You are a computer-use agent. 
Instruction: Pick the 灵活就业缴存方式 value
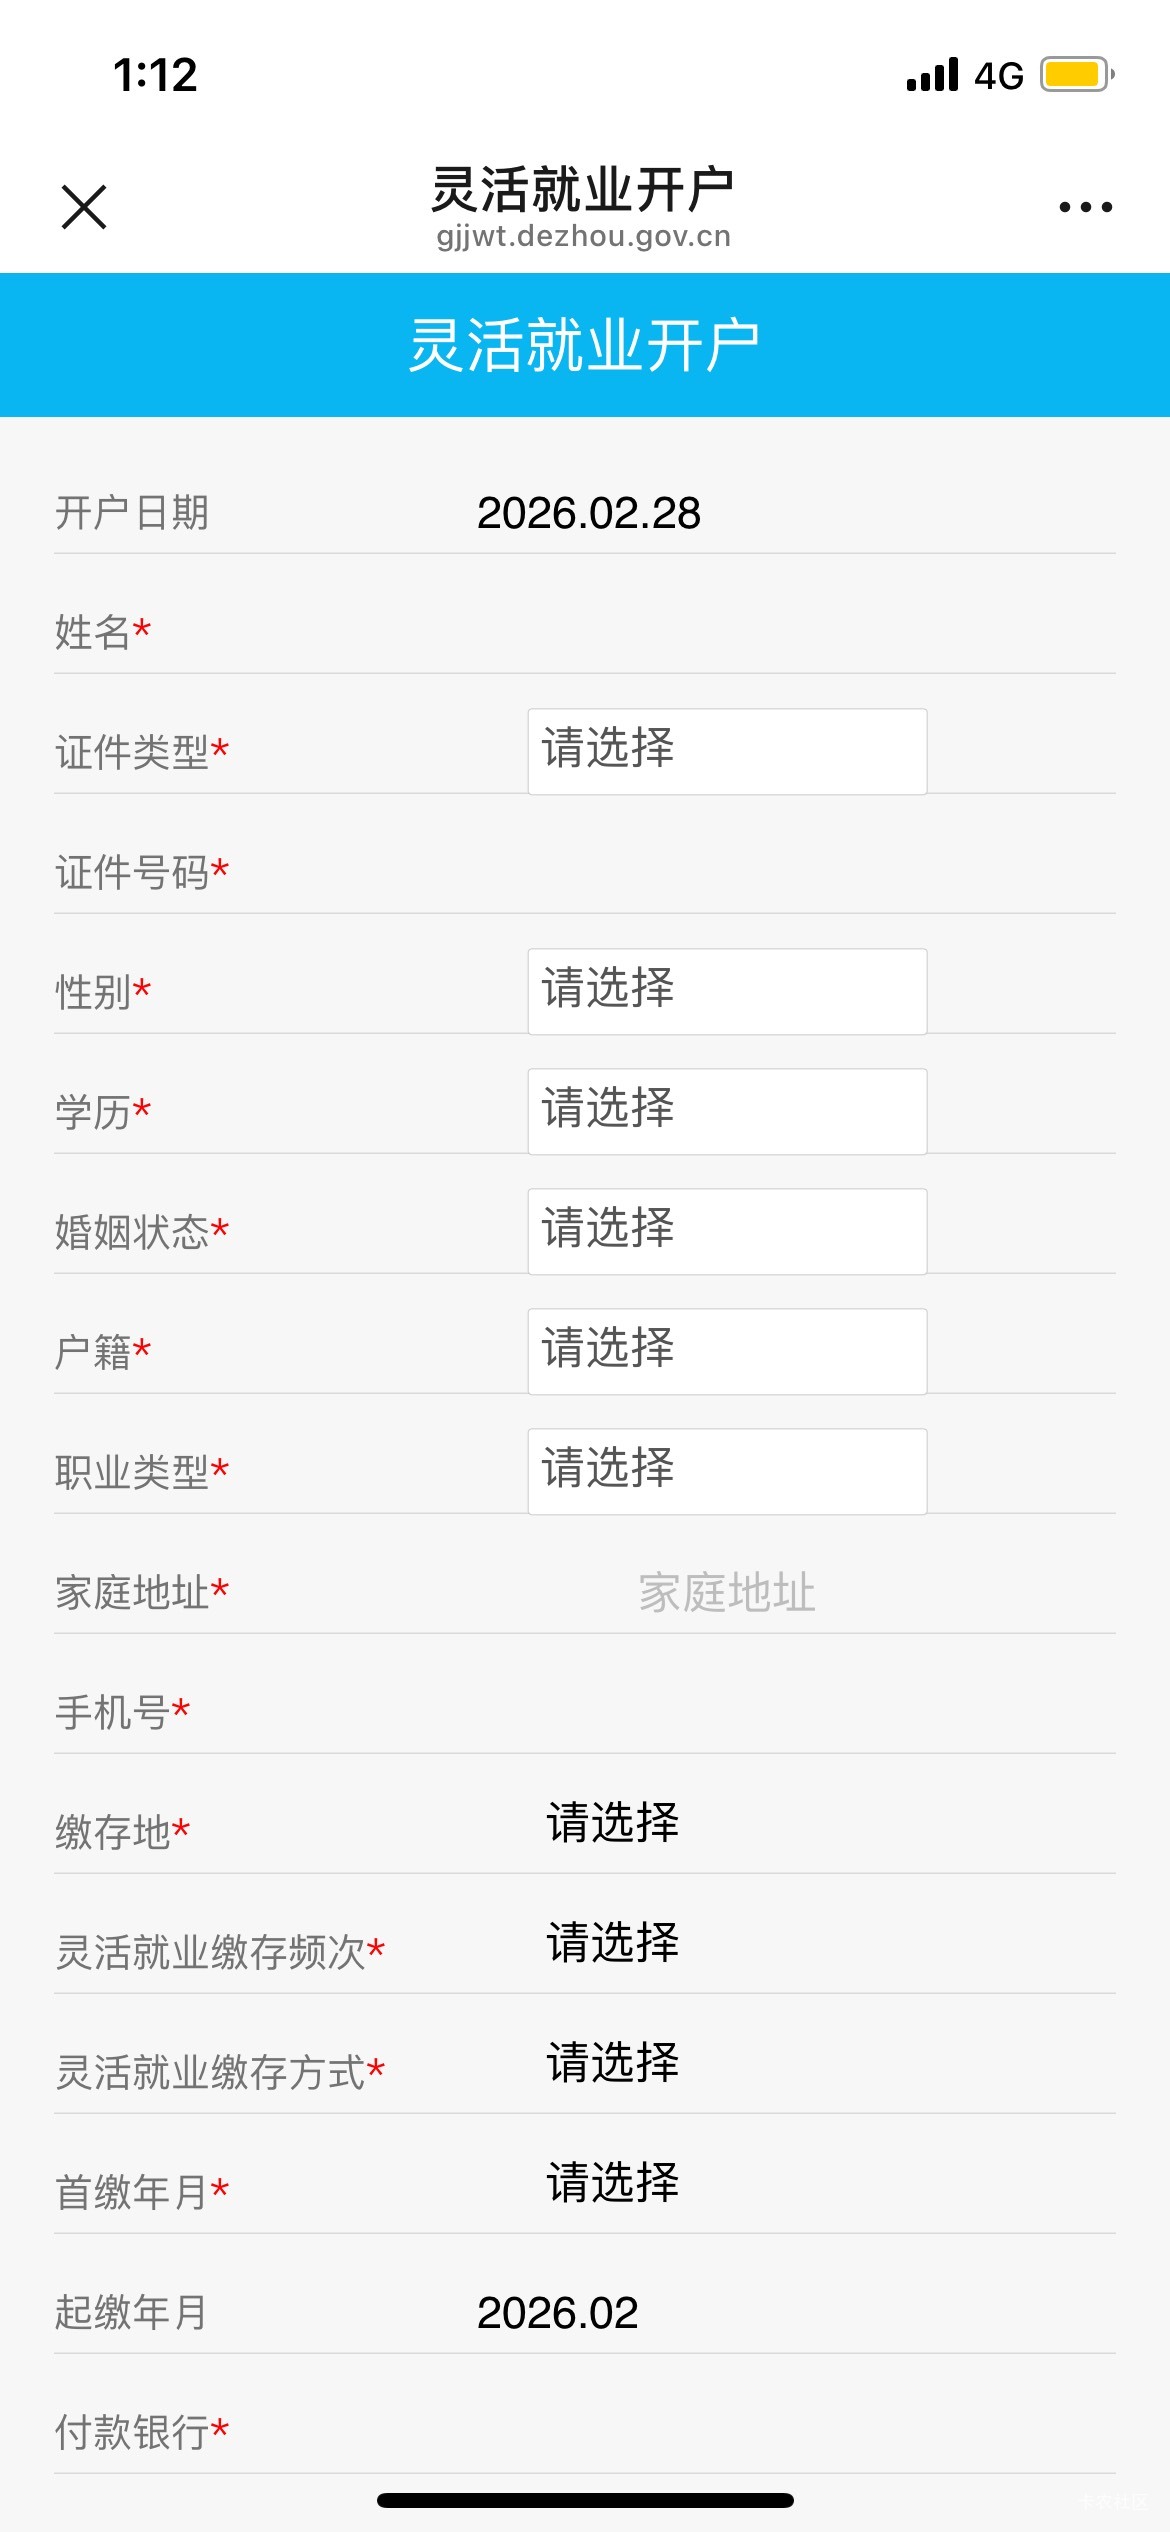613,2063
